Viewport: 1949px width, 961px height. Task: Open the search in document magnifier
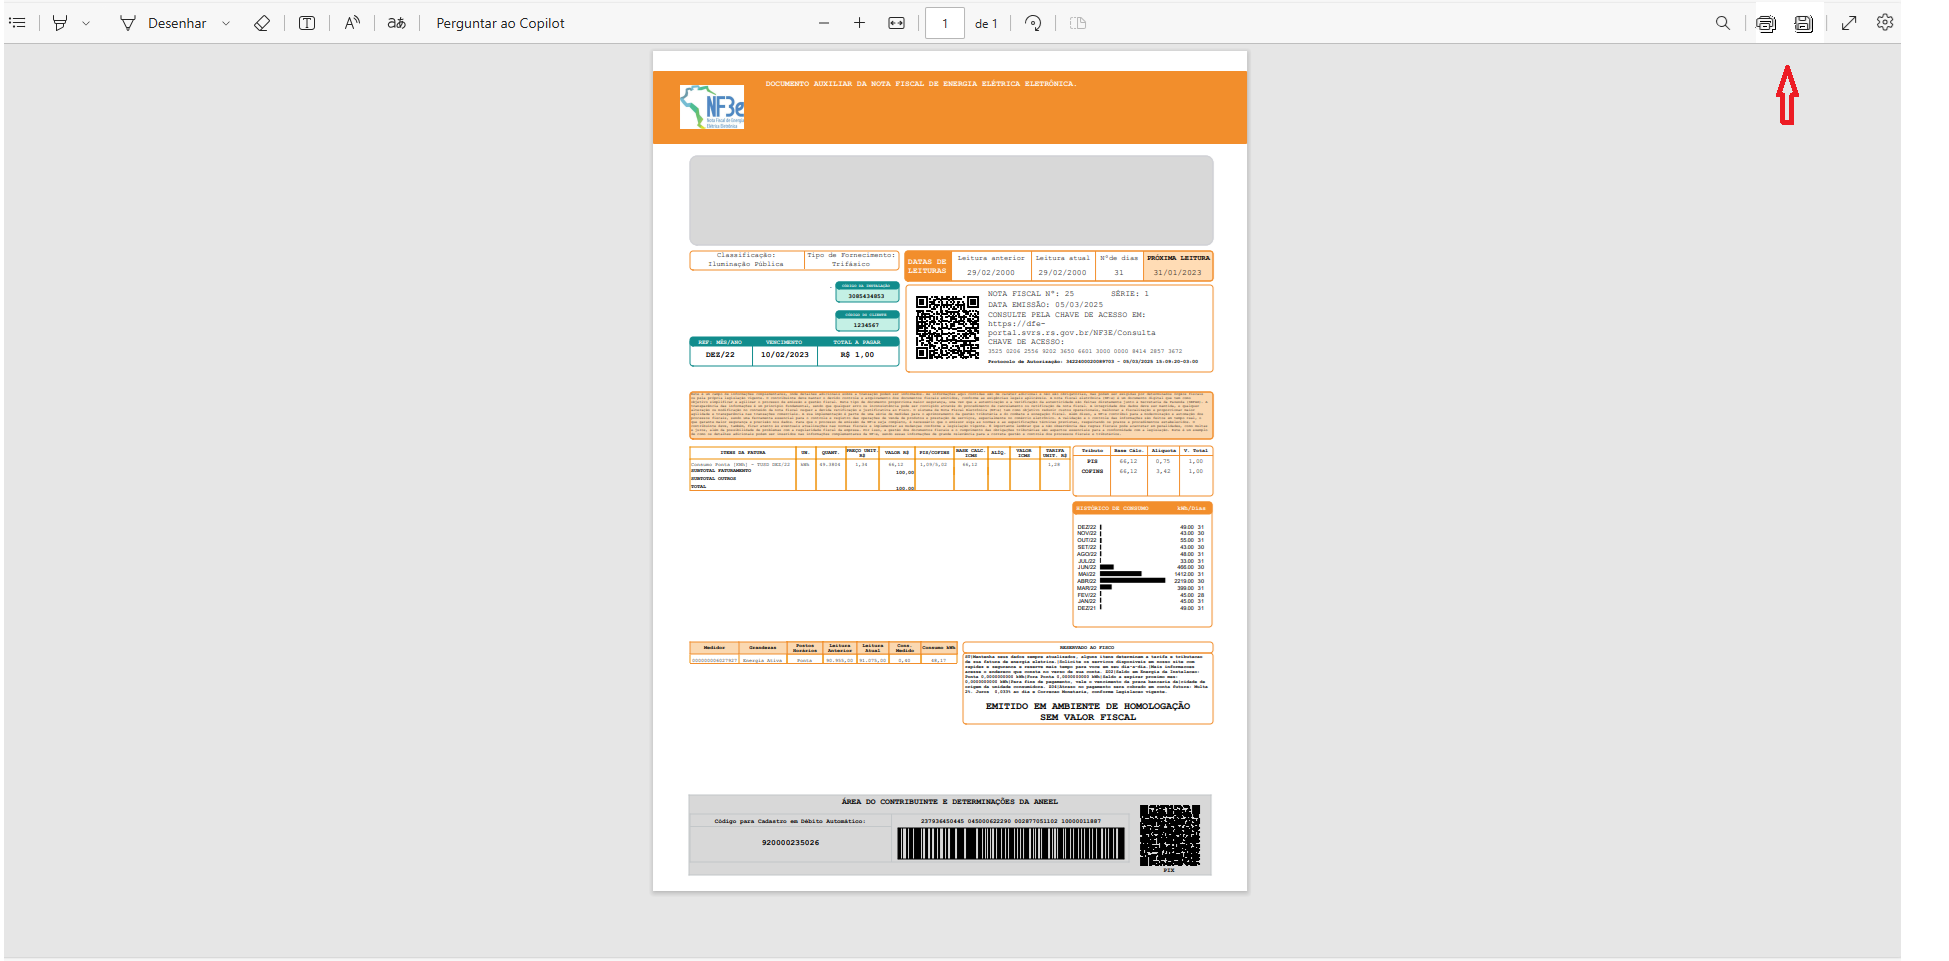pyautogui.click(x=1722, y=23)
